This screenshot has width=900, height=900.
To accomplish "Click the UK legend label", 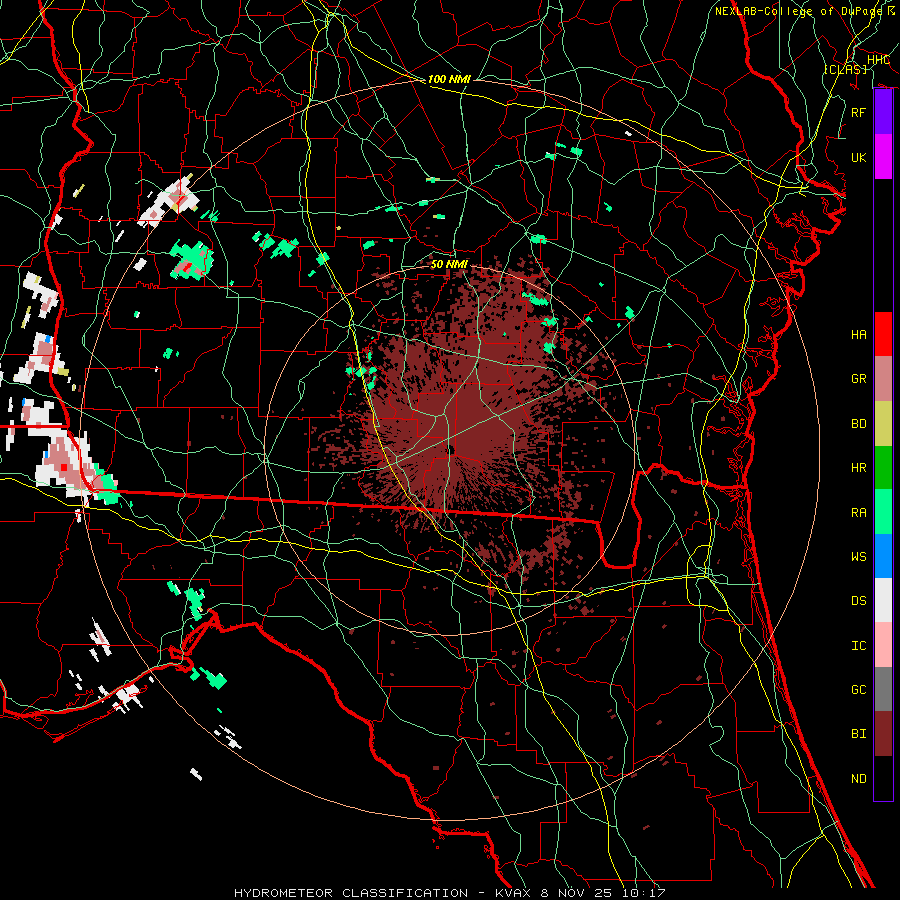I will [858, 158].
